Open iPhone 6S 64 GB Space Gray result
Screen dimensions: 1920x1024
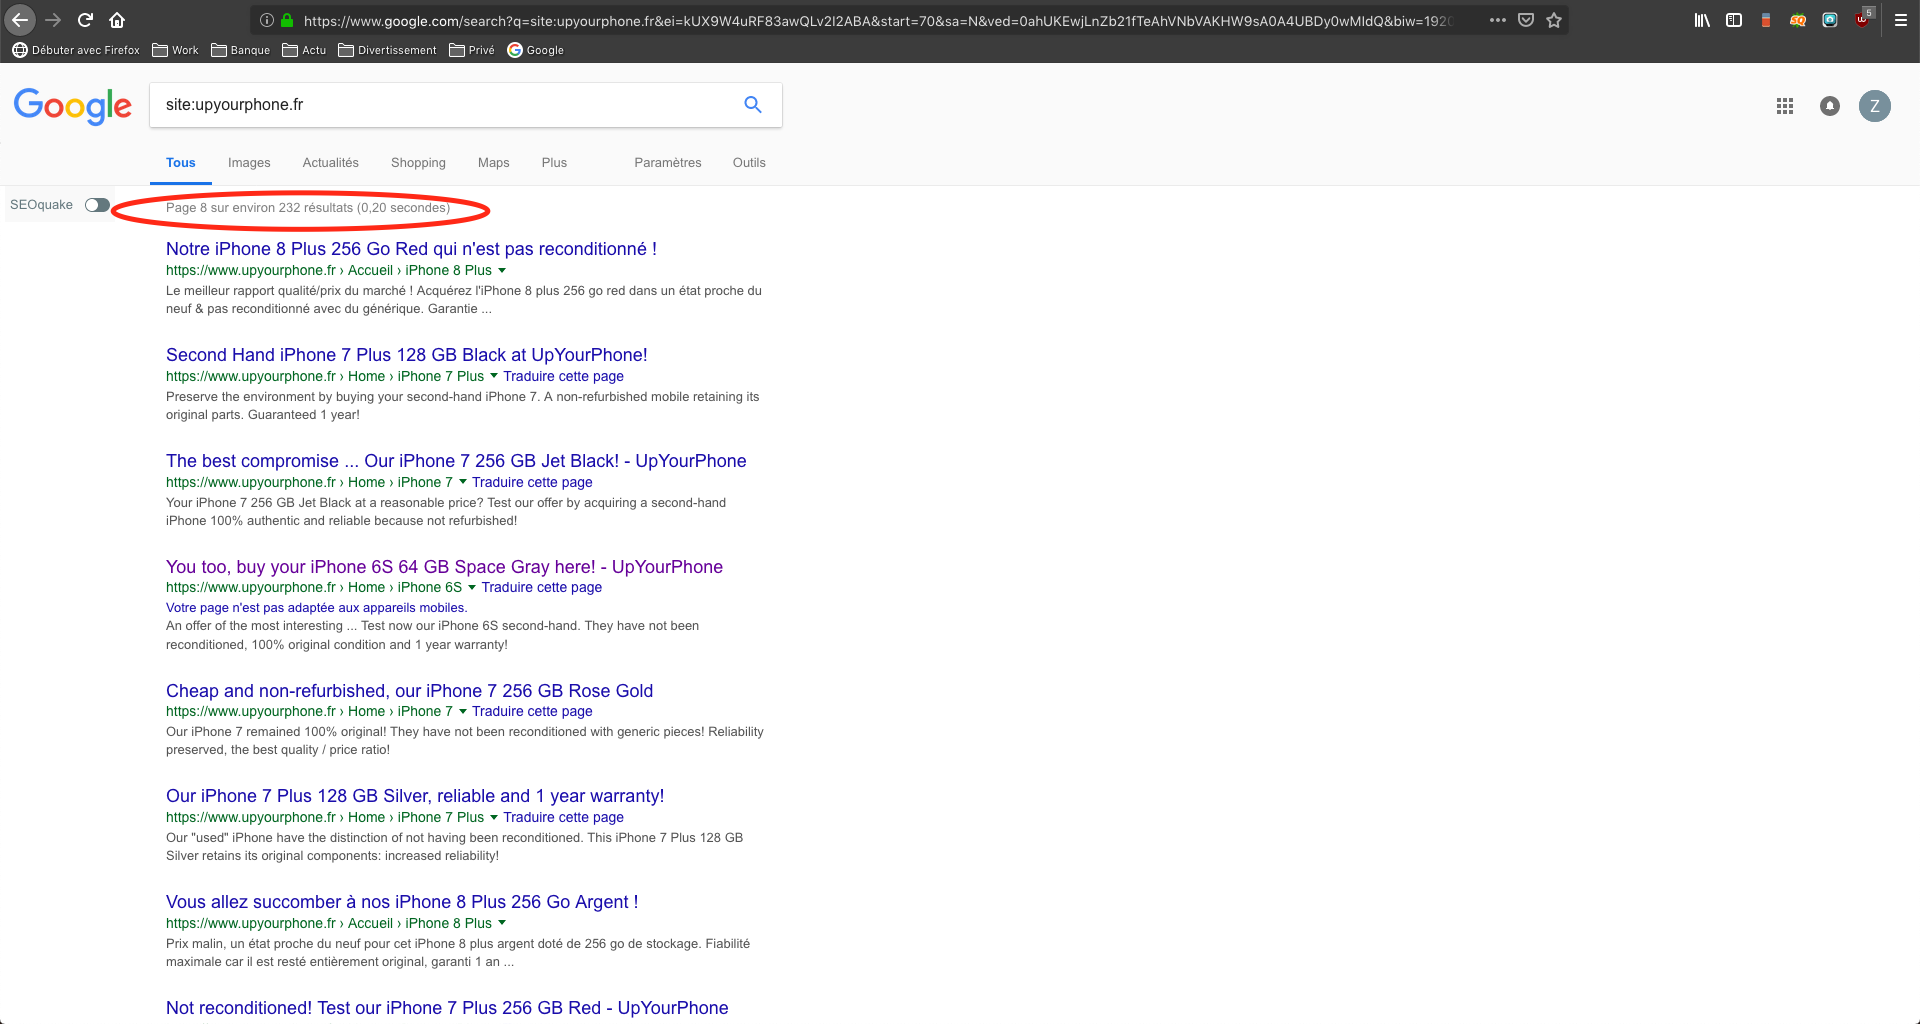(x=444, y=567)
